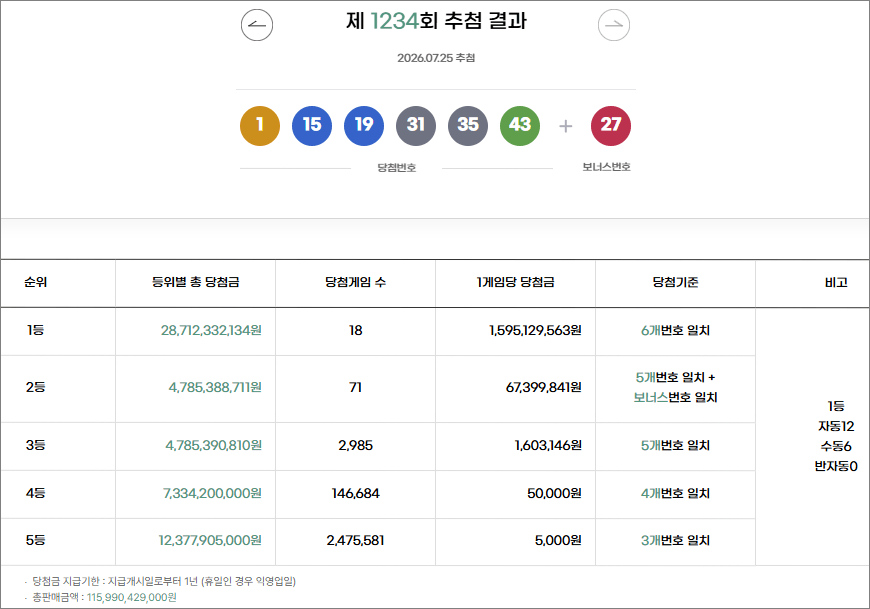
Task: Click winner count 2,475,581
Action: coord(356,540)
